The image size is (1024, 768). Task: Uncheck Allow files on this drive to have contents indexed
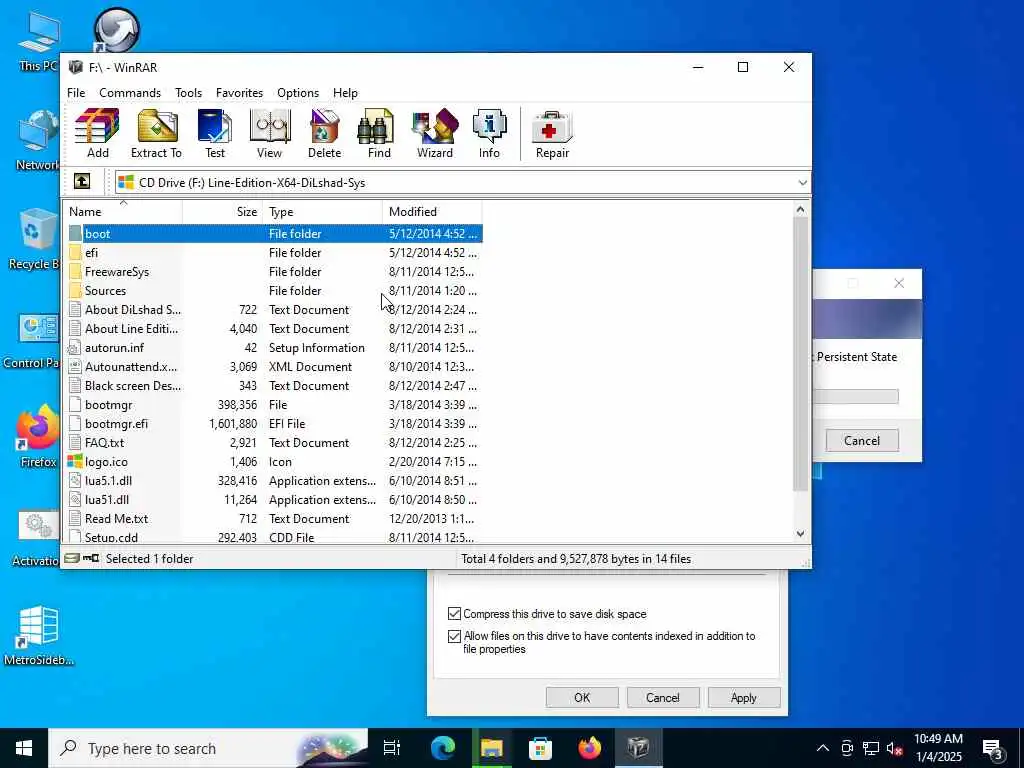(x=455, y=636)
